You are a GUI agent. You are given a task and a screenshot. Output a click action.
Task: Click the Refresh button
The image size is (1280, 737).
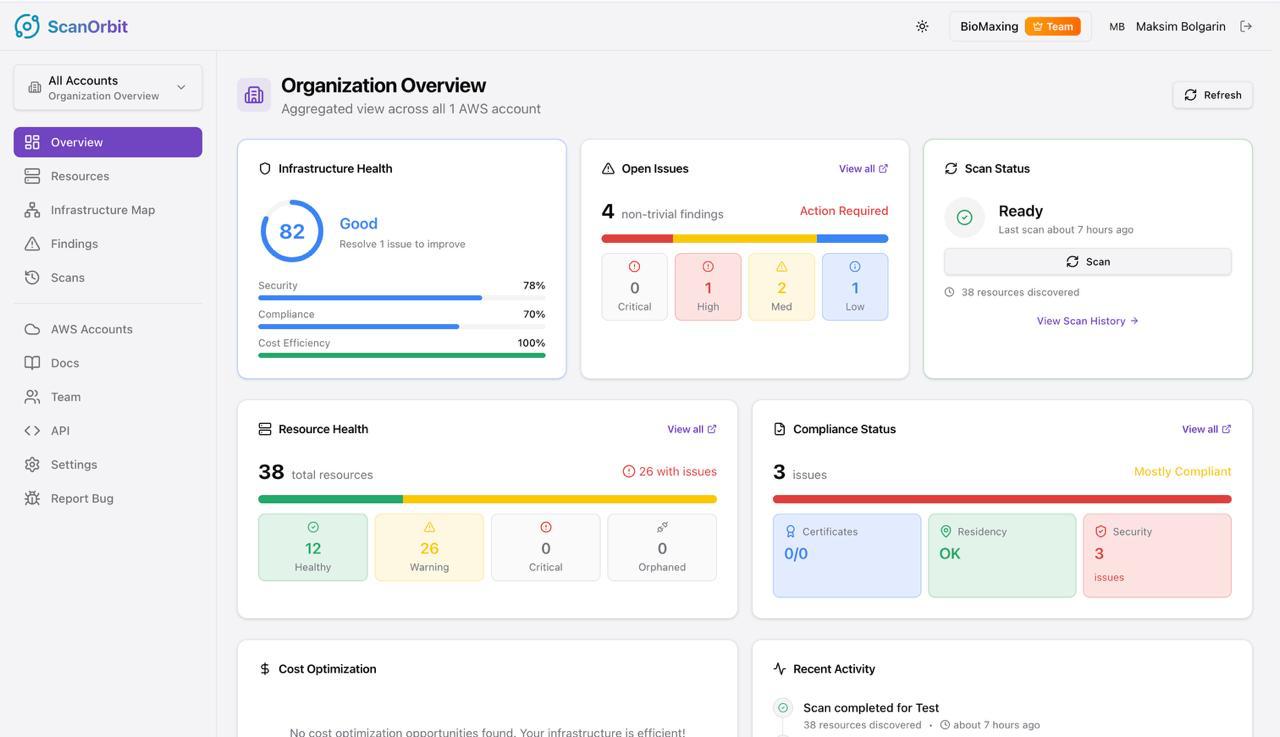tap(1212, 94)
